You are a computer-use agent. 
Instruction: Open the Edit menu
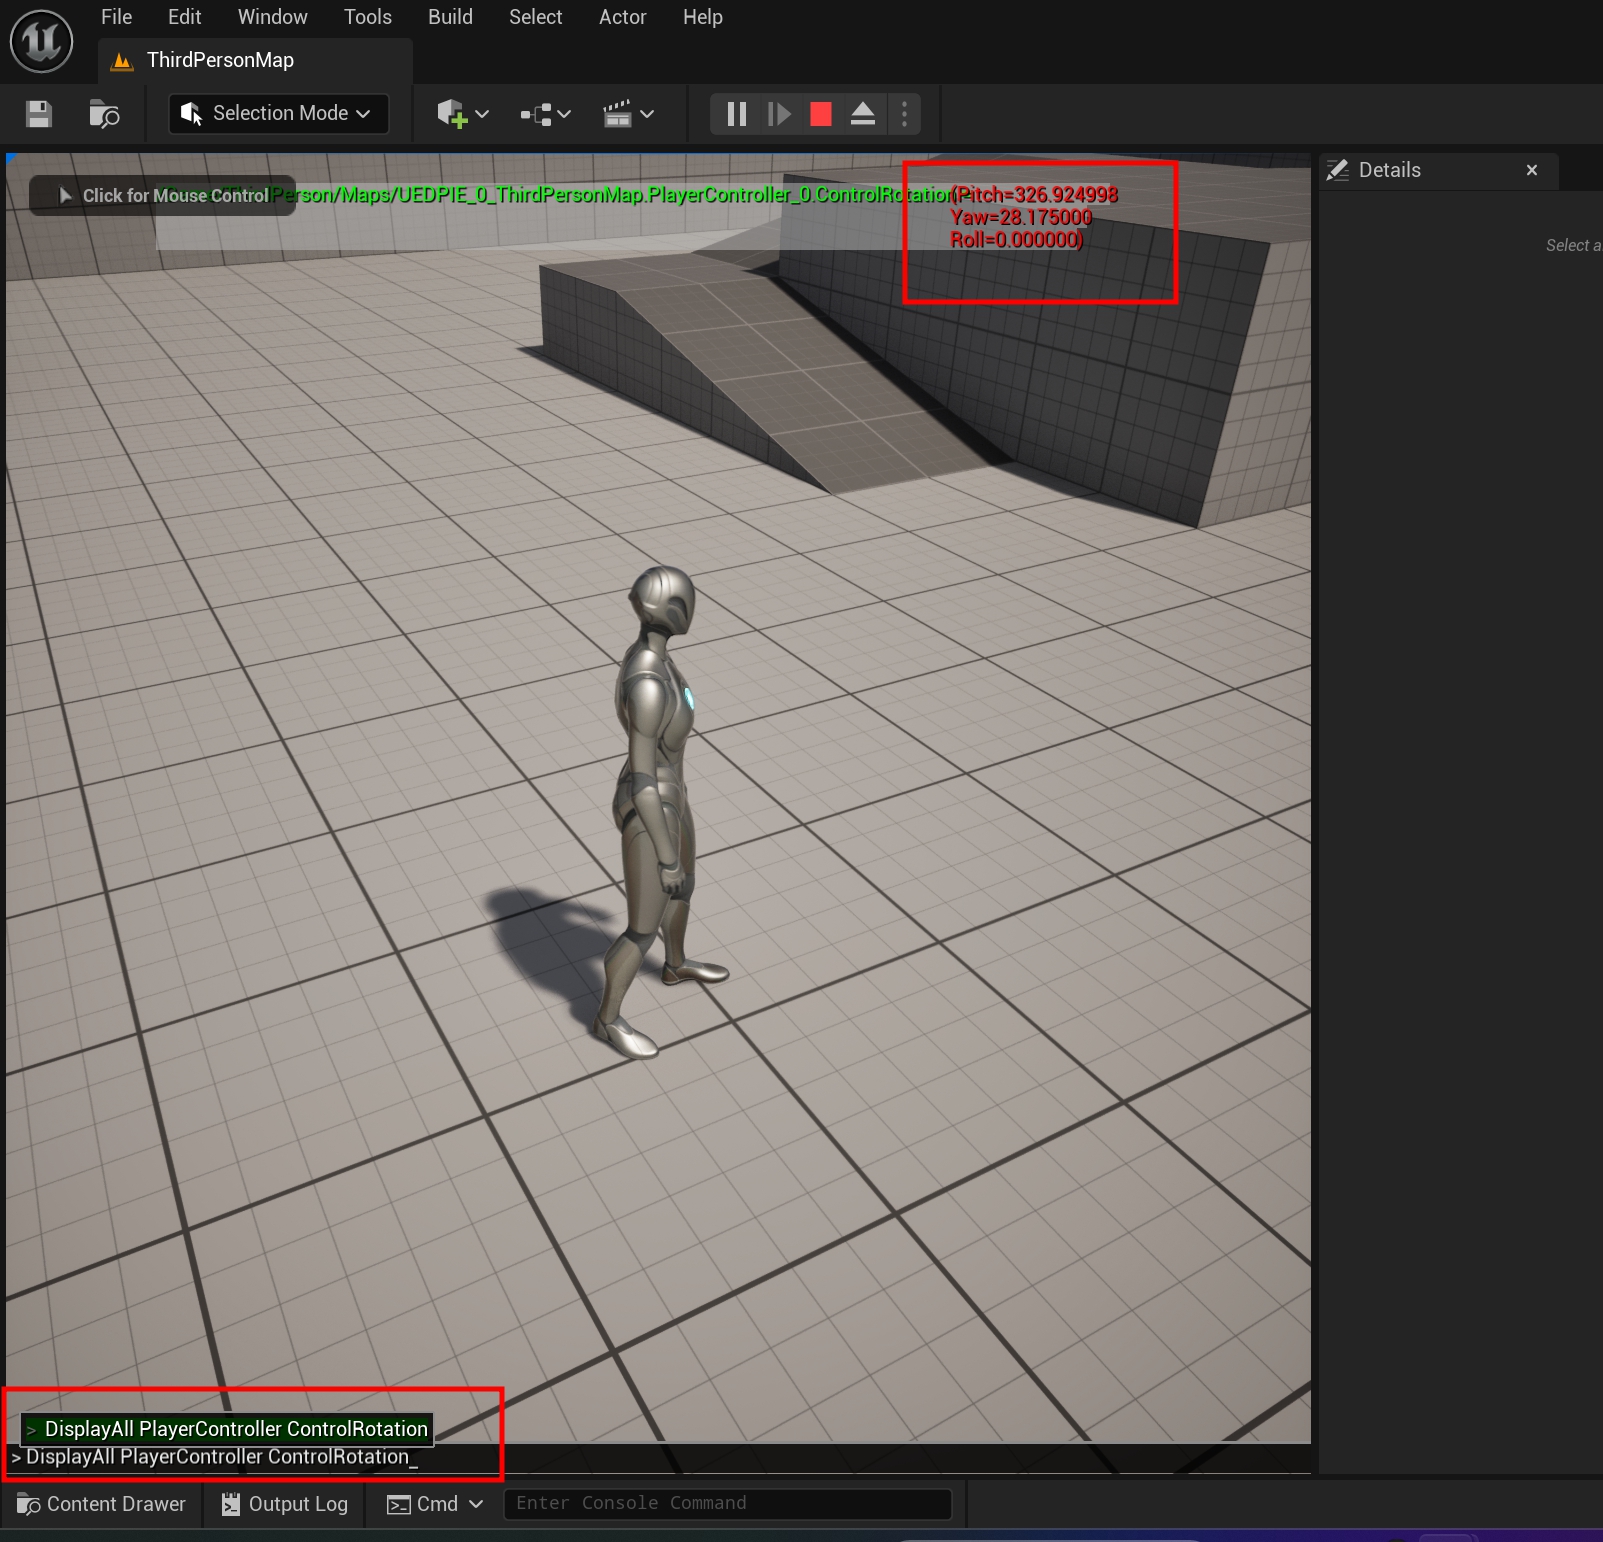tap(184, 17)
